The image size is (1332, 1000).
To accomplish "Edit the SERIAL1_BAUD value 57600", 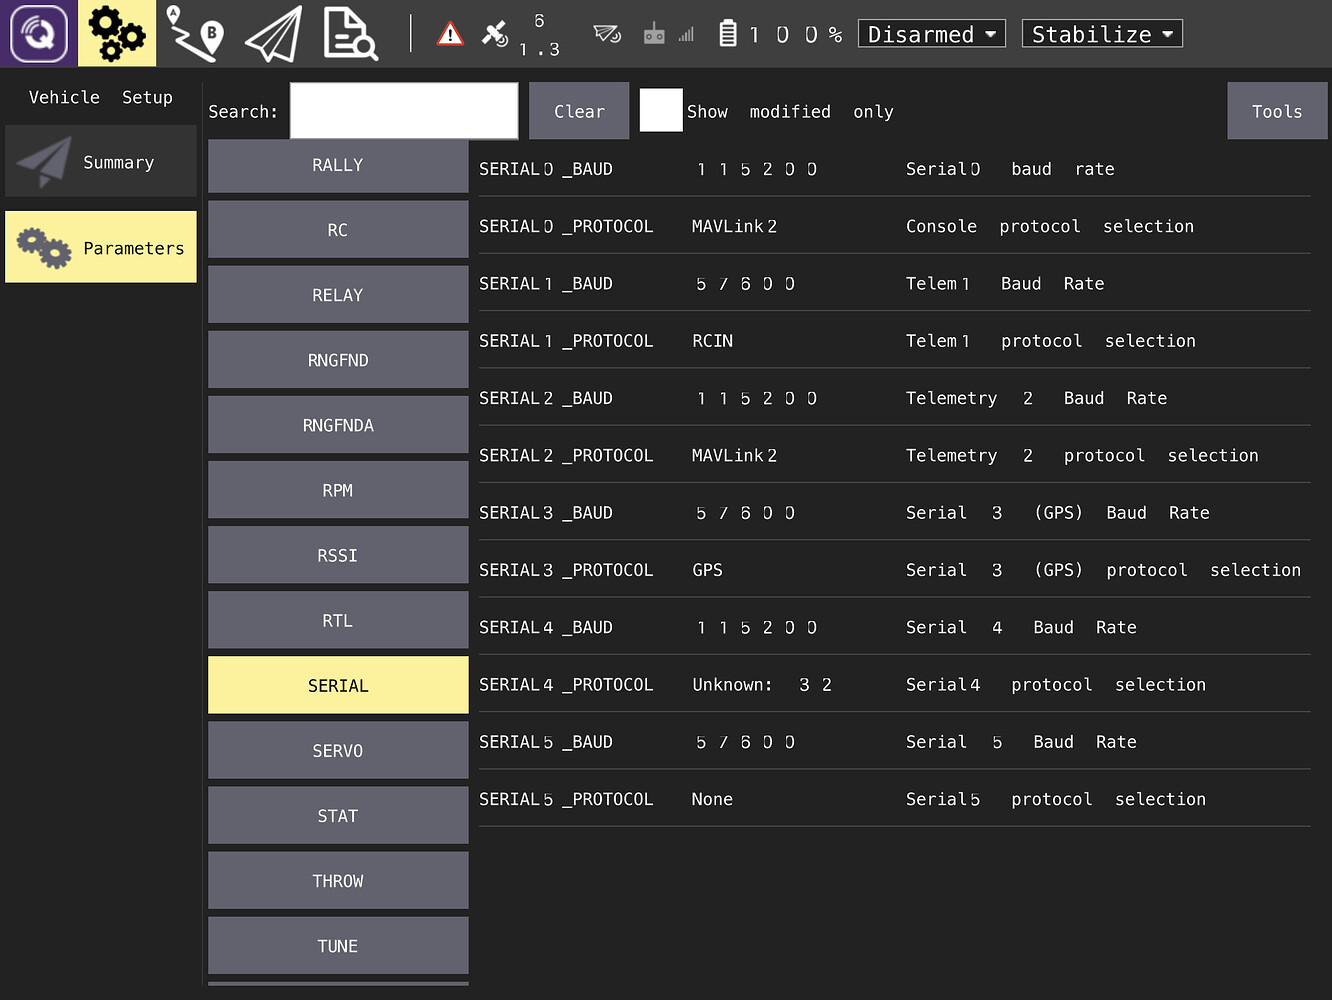I will coord(745,284).
